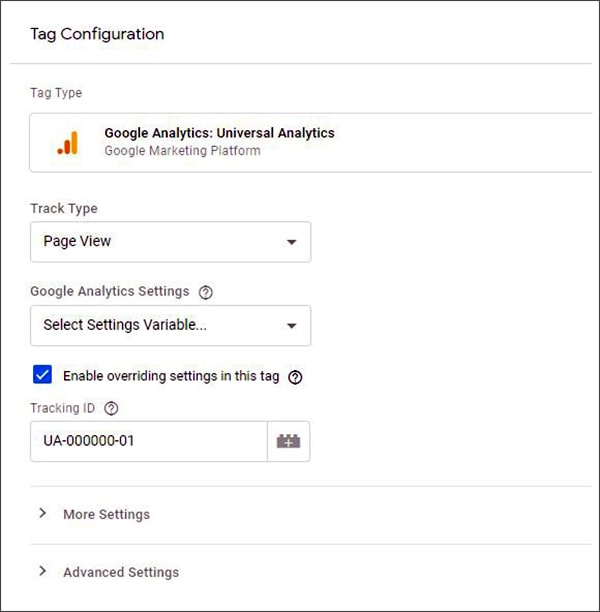Open variable picker brick icon for Tracking ID
The width and height of the screenshot is (600, 612).
point(288,441)
